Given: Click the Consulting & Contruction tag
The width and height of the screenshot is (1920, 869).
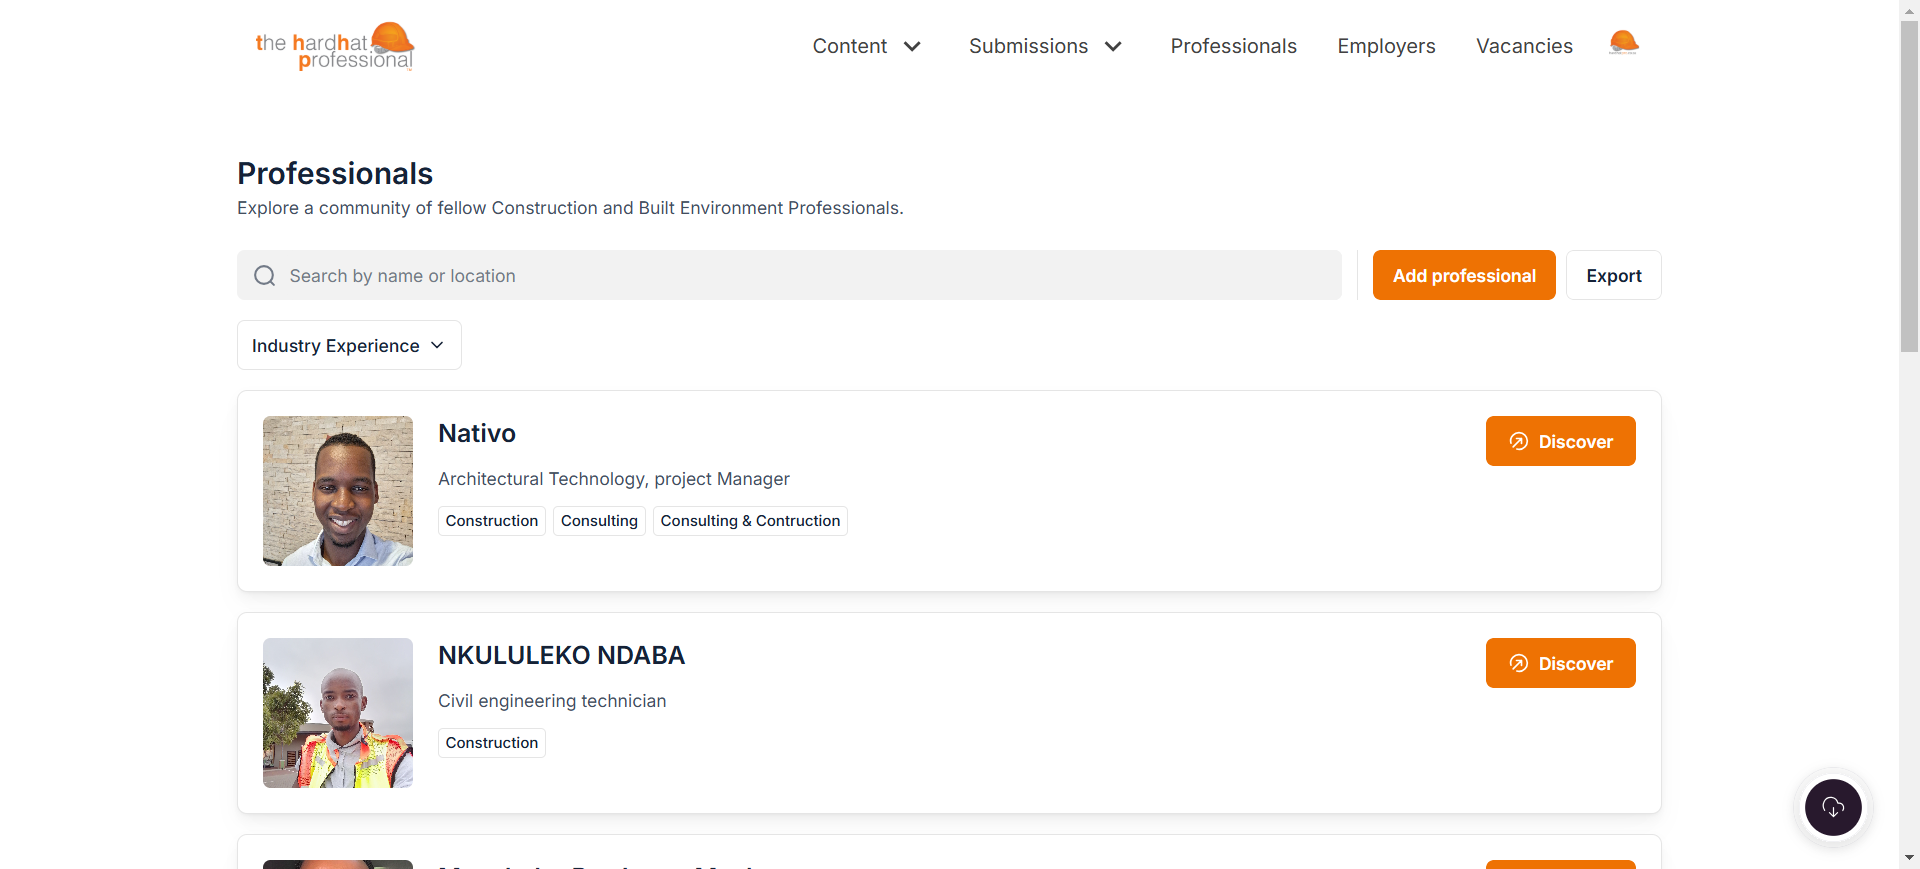Looking at the screenshot, I should click(x=750, y=521).
